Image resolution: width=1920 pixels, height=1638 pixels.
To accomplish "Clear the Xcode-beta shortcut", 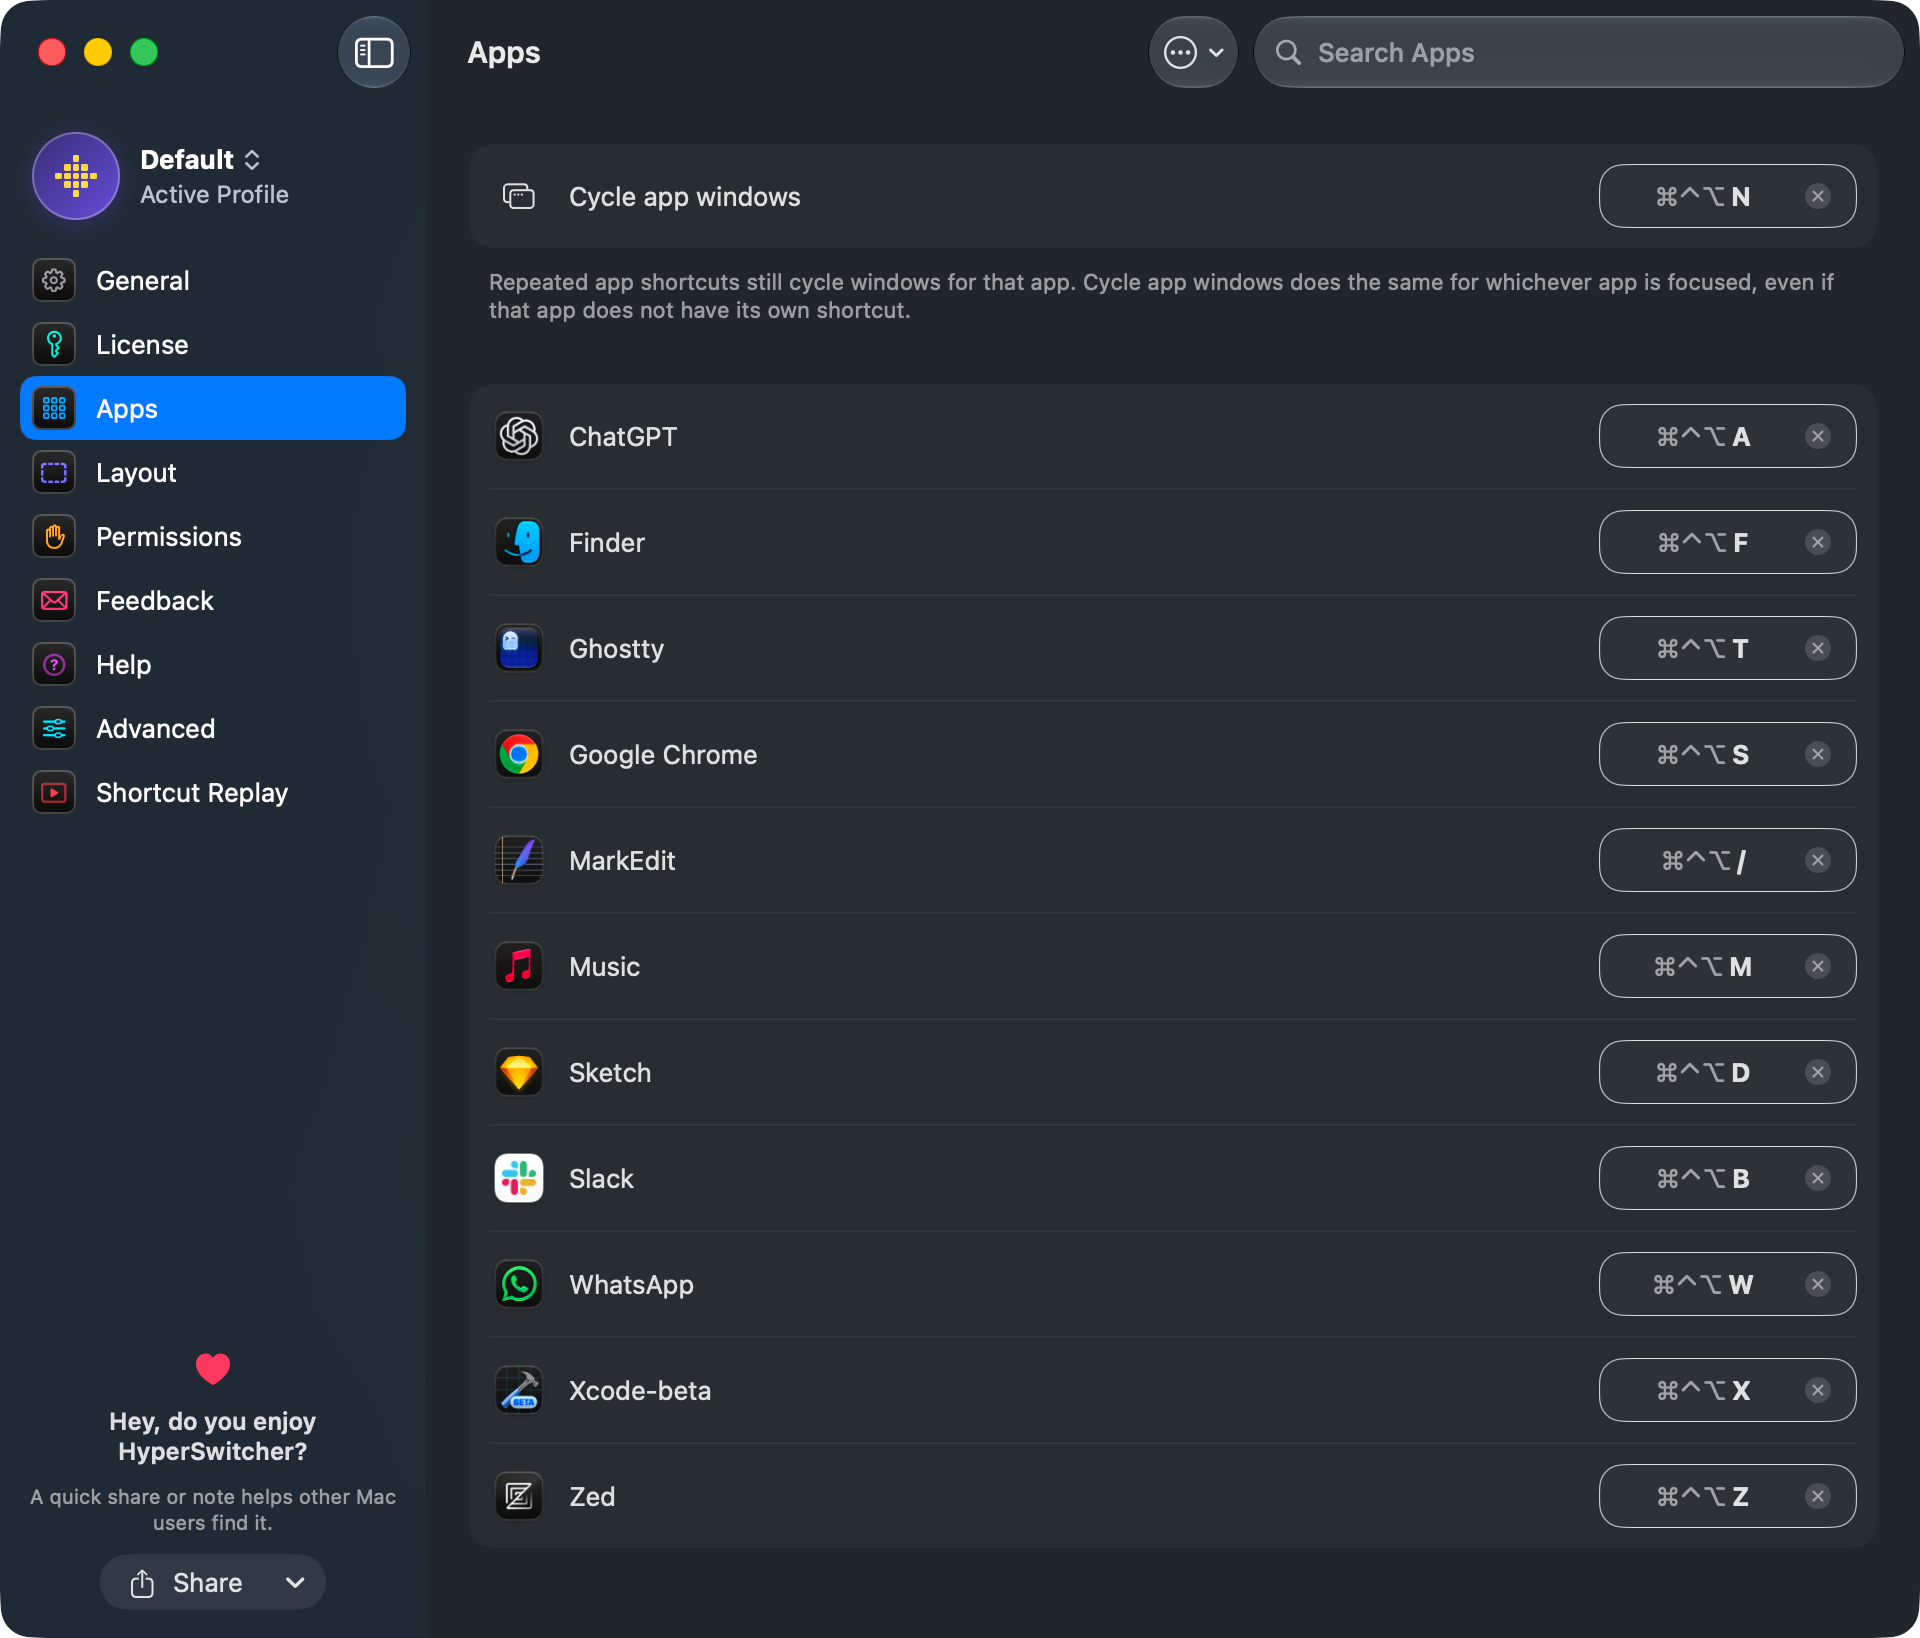I will point(1818,1390).
